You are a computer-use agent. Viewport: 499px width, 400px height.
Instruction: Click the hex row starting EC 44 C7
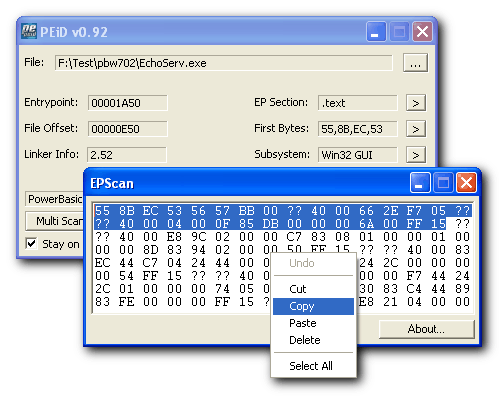tap(283, 263)
